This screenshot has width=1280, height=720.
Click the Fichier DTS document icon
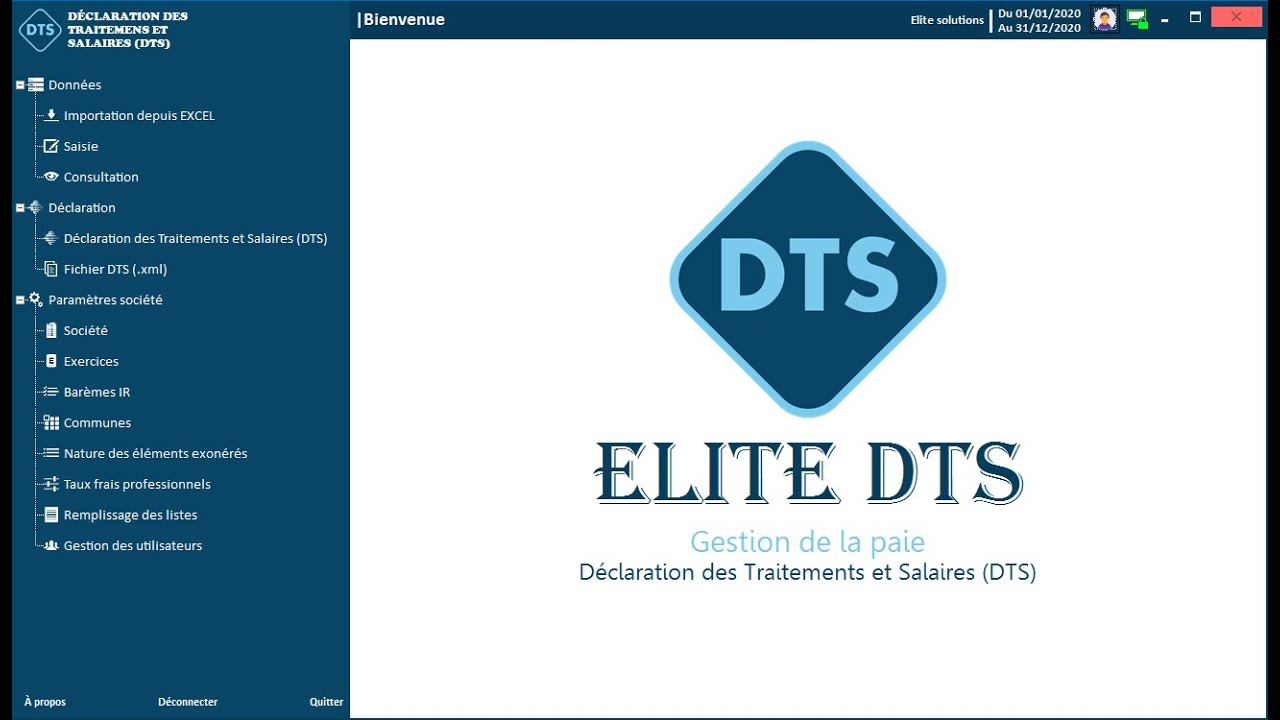pyautogui.click(x=52, y=269)
